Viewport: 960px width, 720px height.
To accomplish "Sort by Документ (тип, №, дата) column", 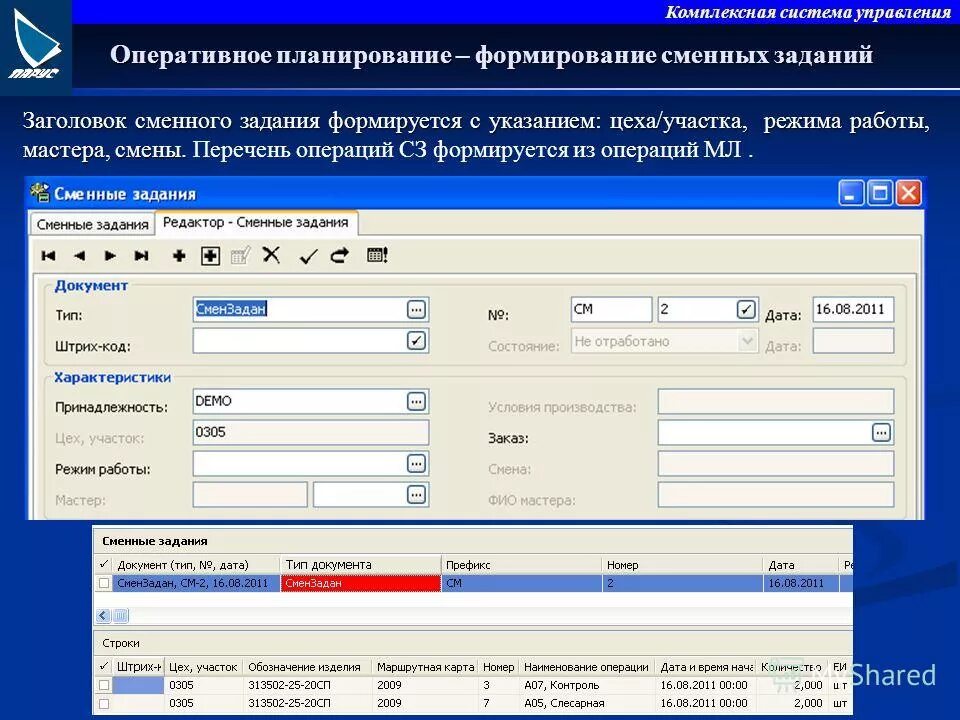I will pyautogui.click(x=196, y=564).
